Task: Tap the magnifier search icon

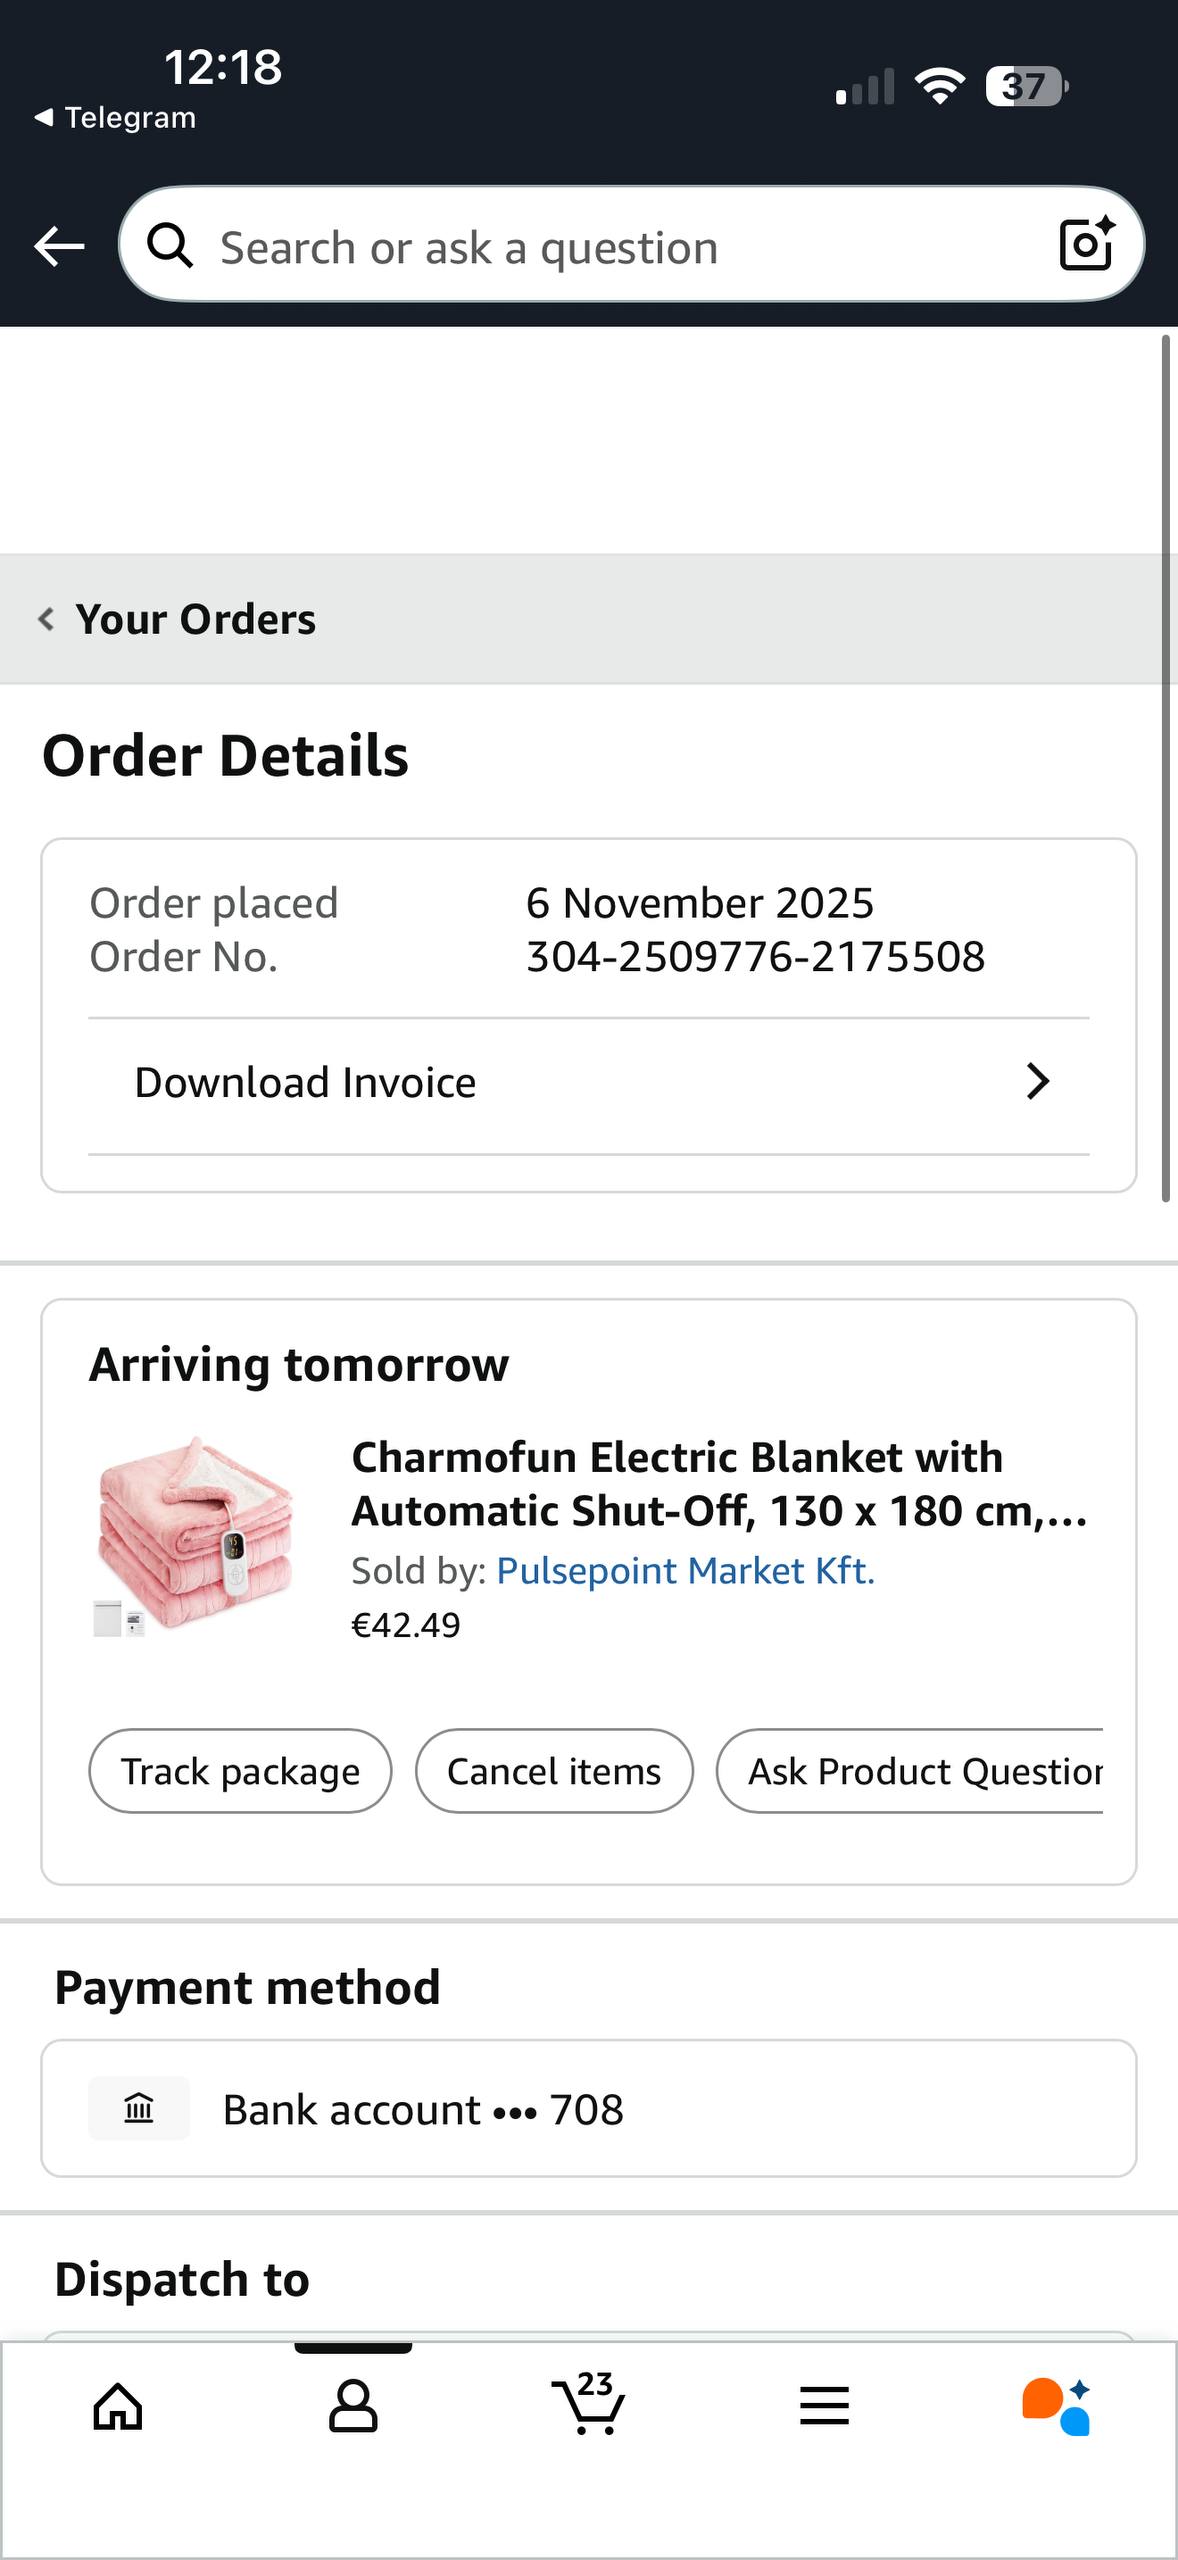Action: point(171,246)
